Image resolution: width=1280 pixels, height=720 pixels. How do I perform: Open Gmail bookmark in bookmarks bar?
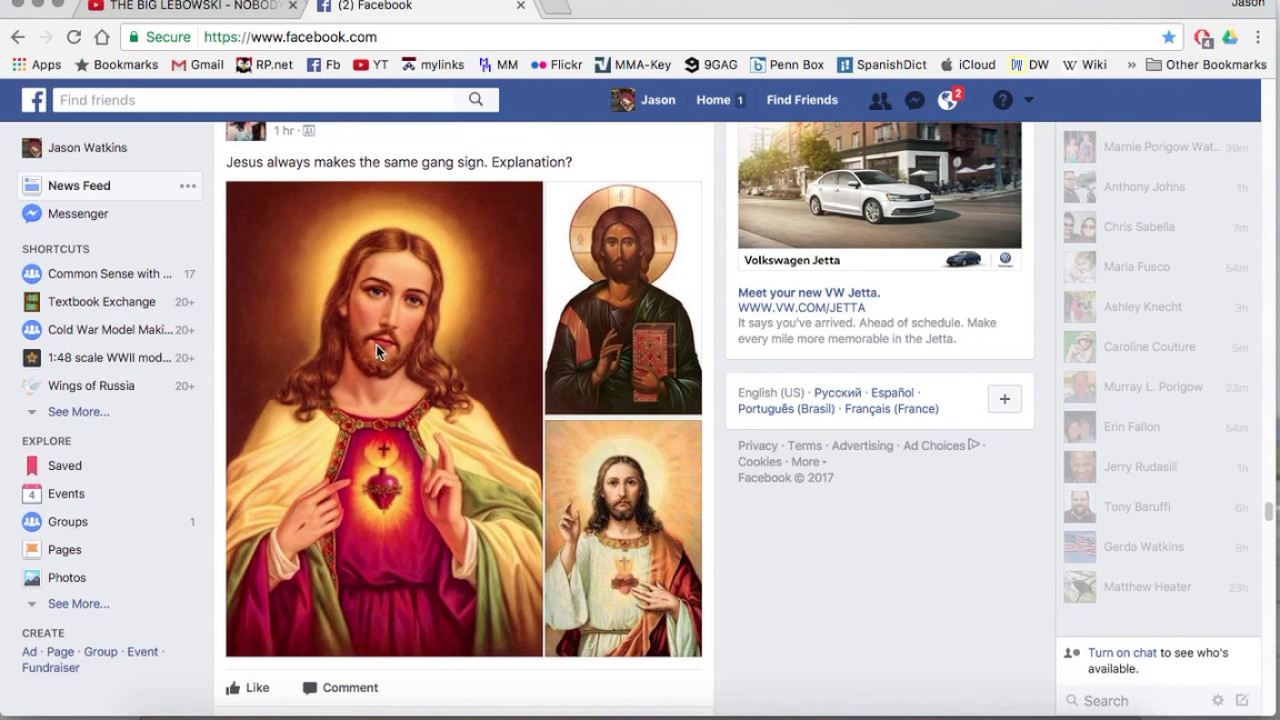197,65
